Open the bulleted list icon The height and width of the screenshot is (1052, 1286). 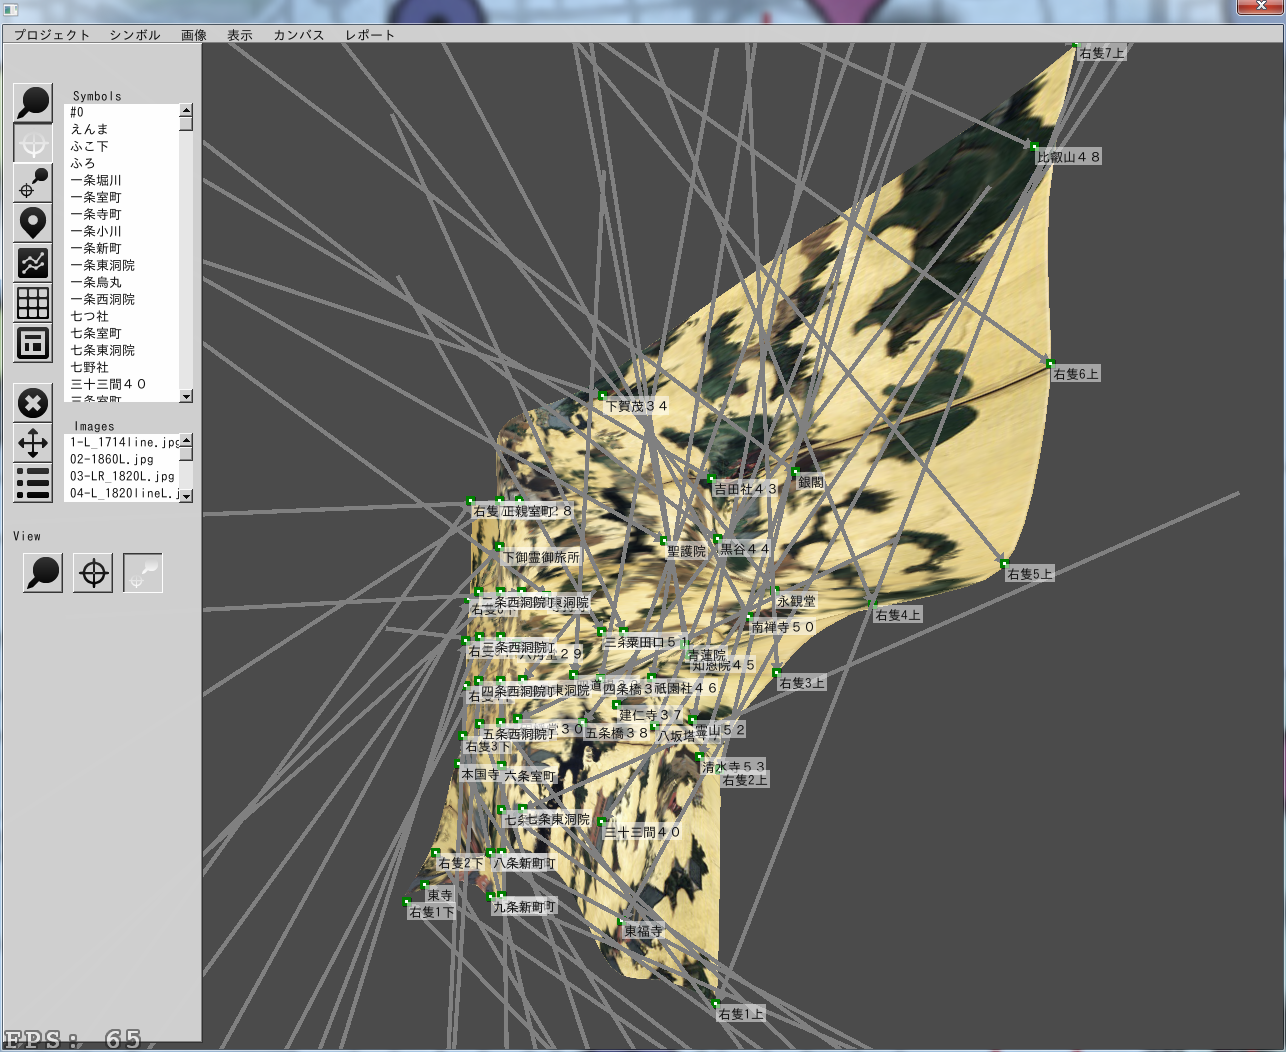pyautogui.click(x=33, y=483)
